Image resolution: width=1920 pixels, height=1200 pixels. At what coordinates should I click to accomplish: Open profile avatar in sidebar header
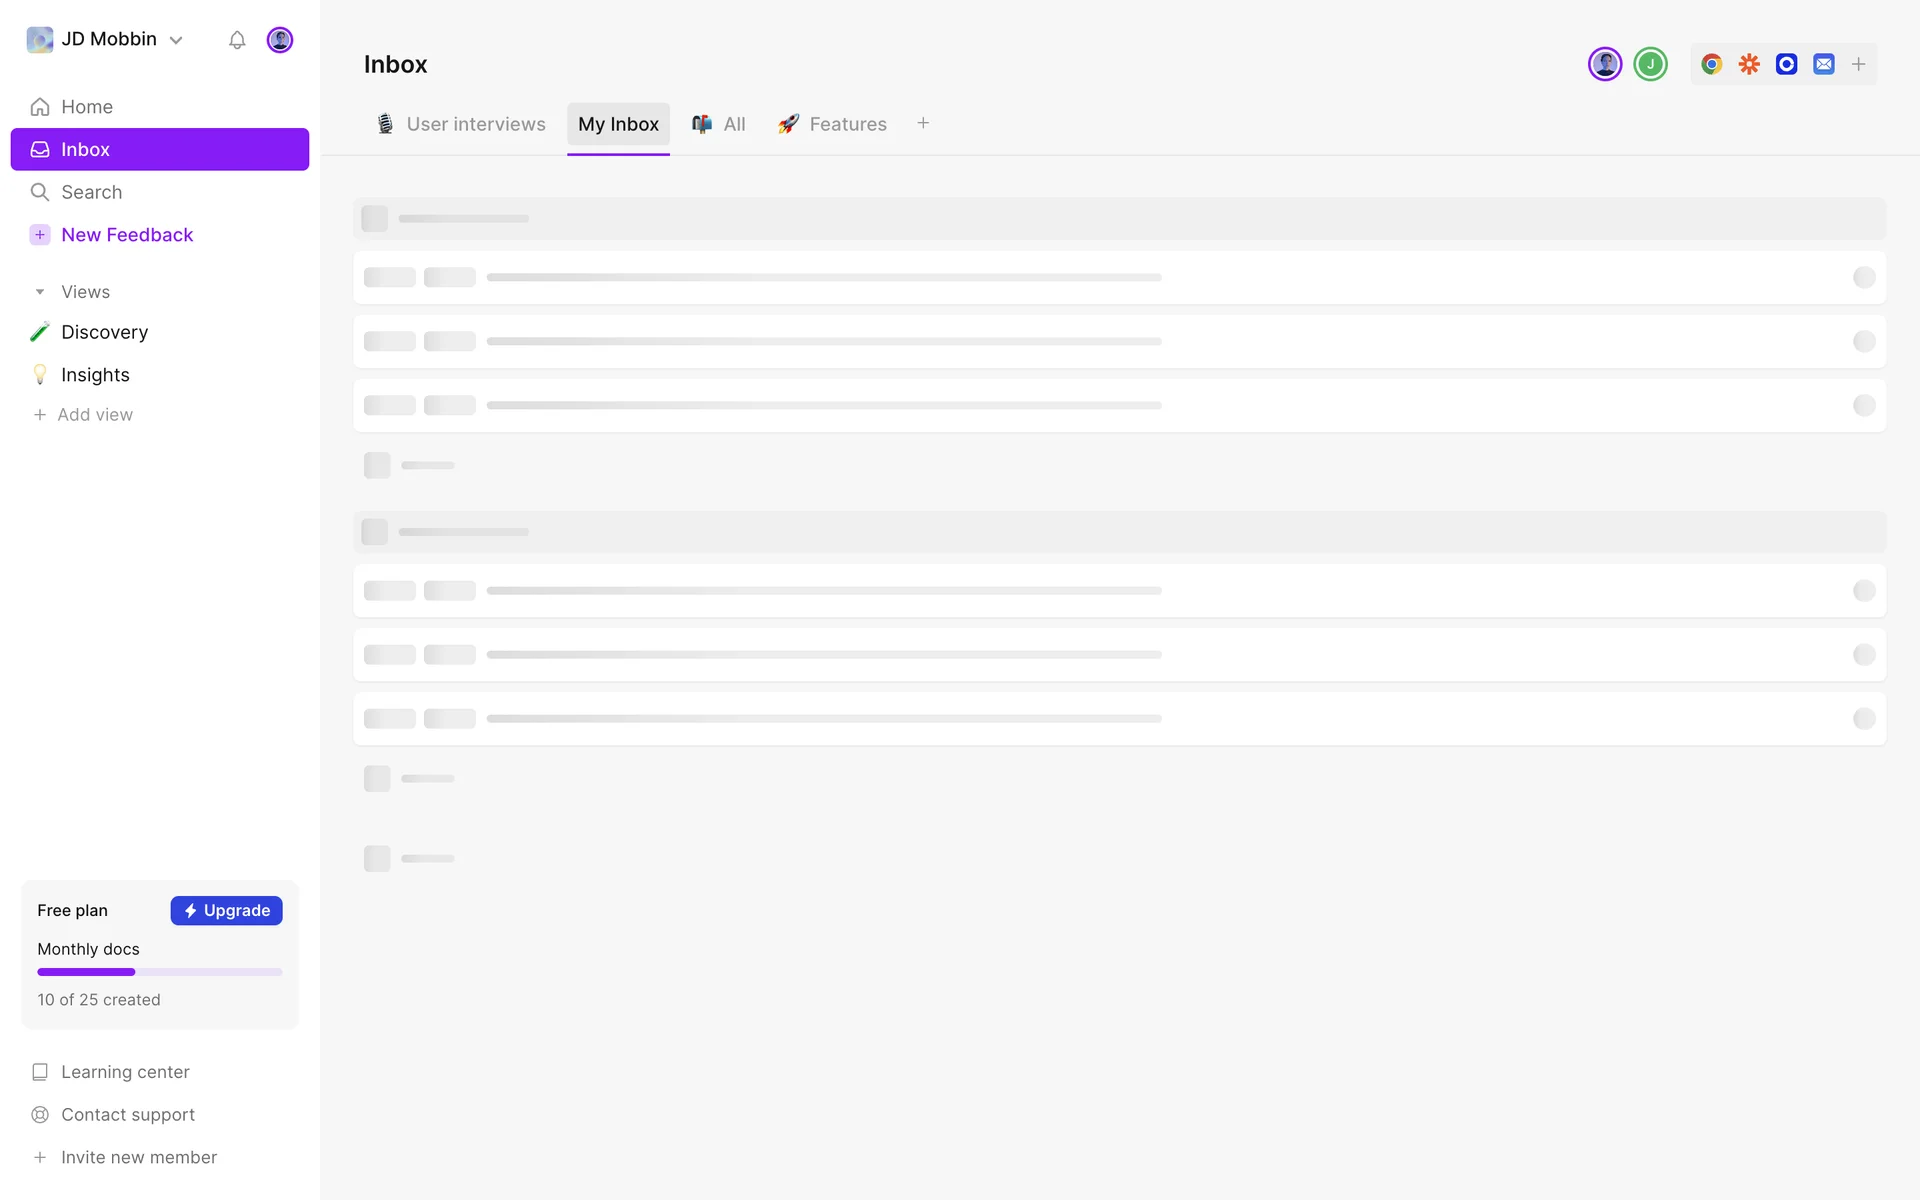[x=280, y=40]
